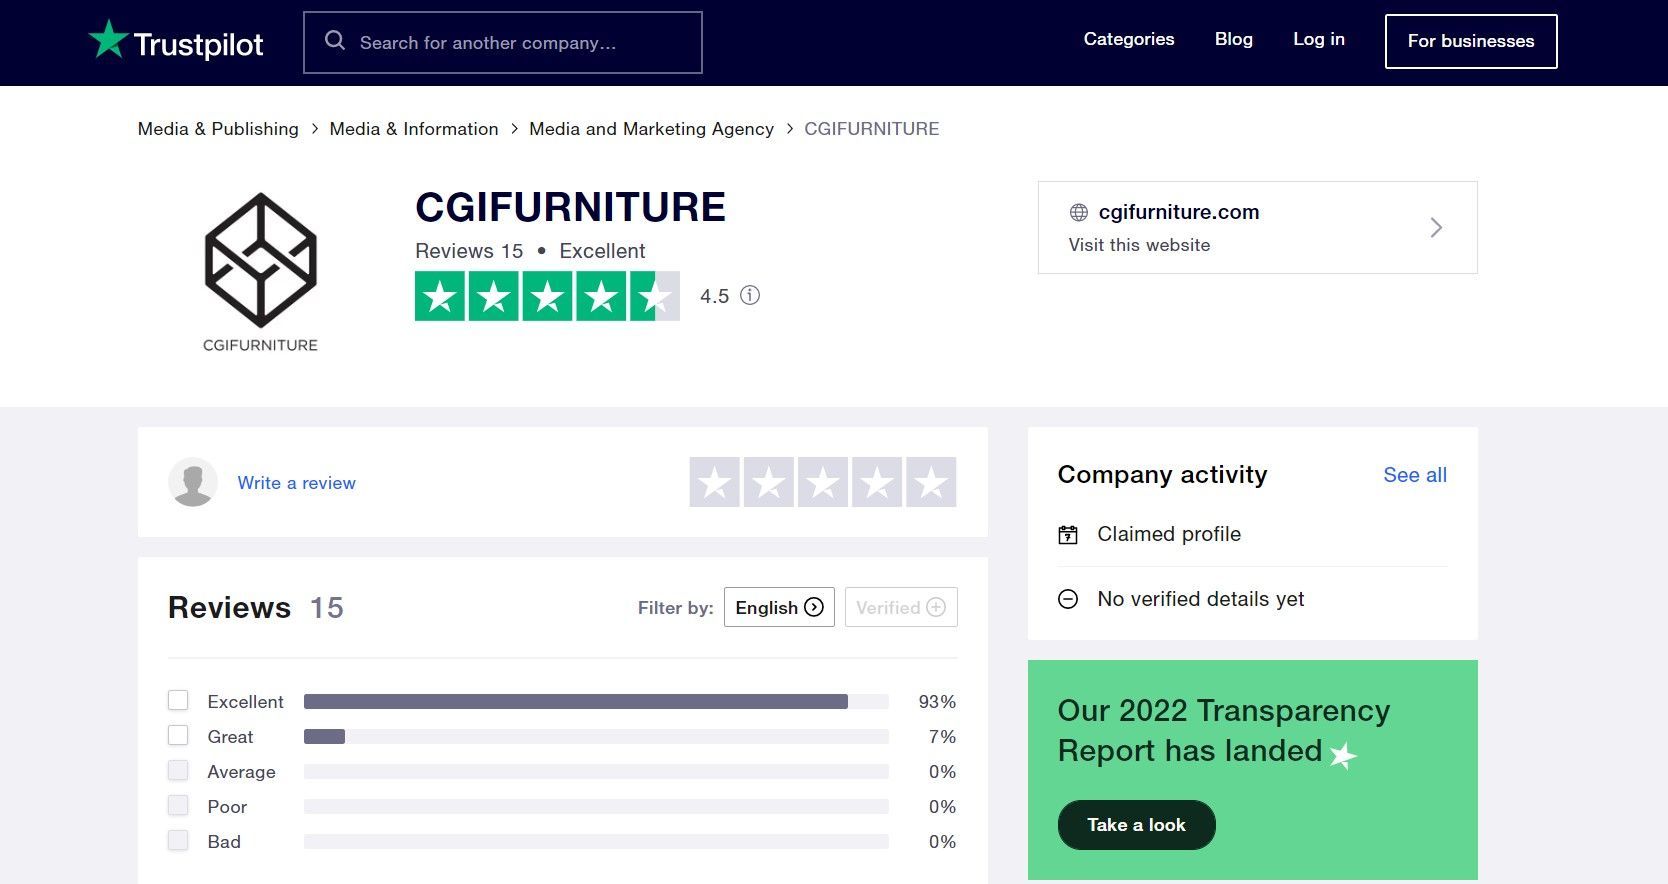Image resolution: width=1668 pixels, height=884 pixels.
Task: Click the search magnifier icon
Action: click(334, 41)
